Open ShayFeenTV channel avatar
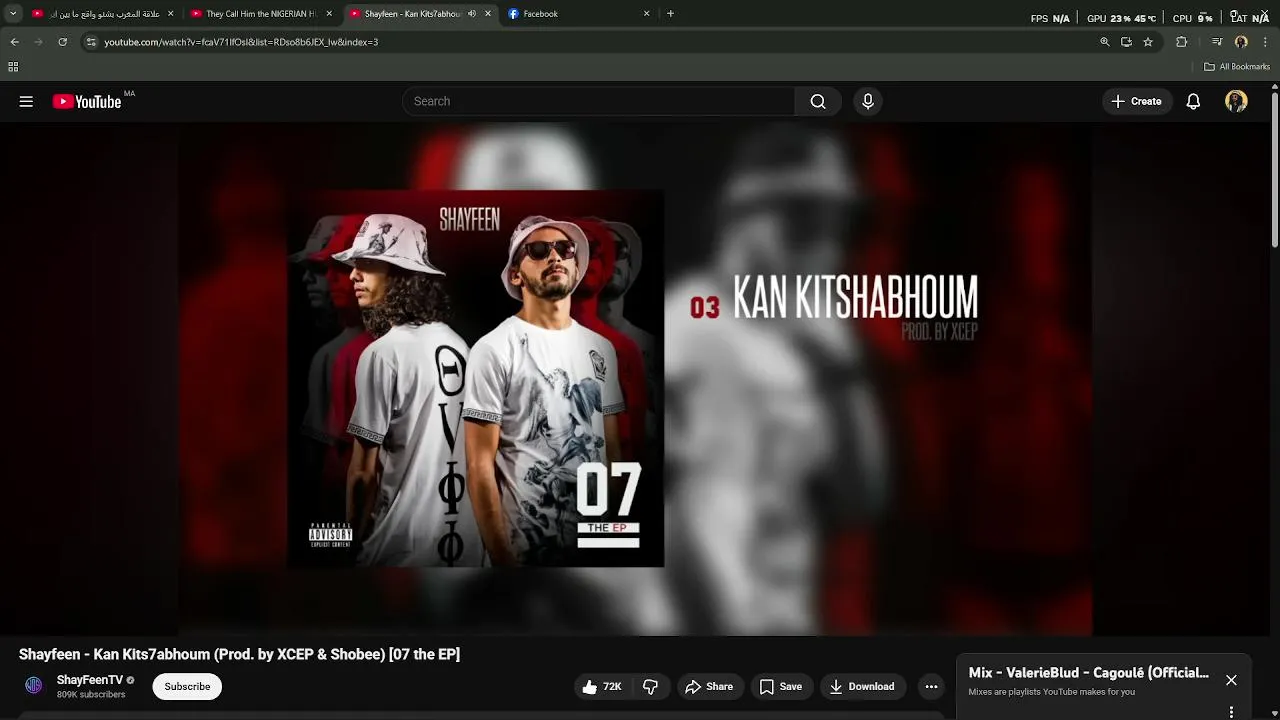Image resolution: width=1280 pixels, height=720 pixels. [x=34, y=685]
